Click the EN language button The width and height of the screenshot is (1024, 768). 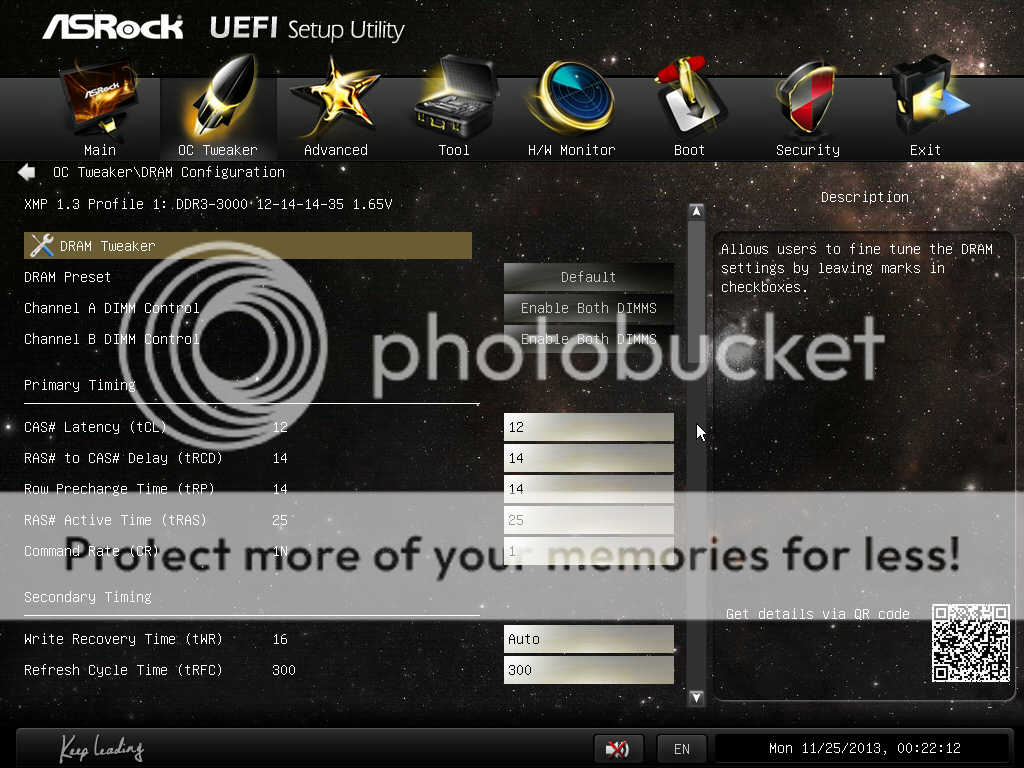(681, 748)
